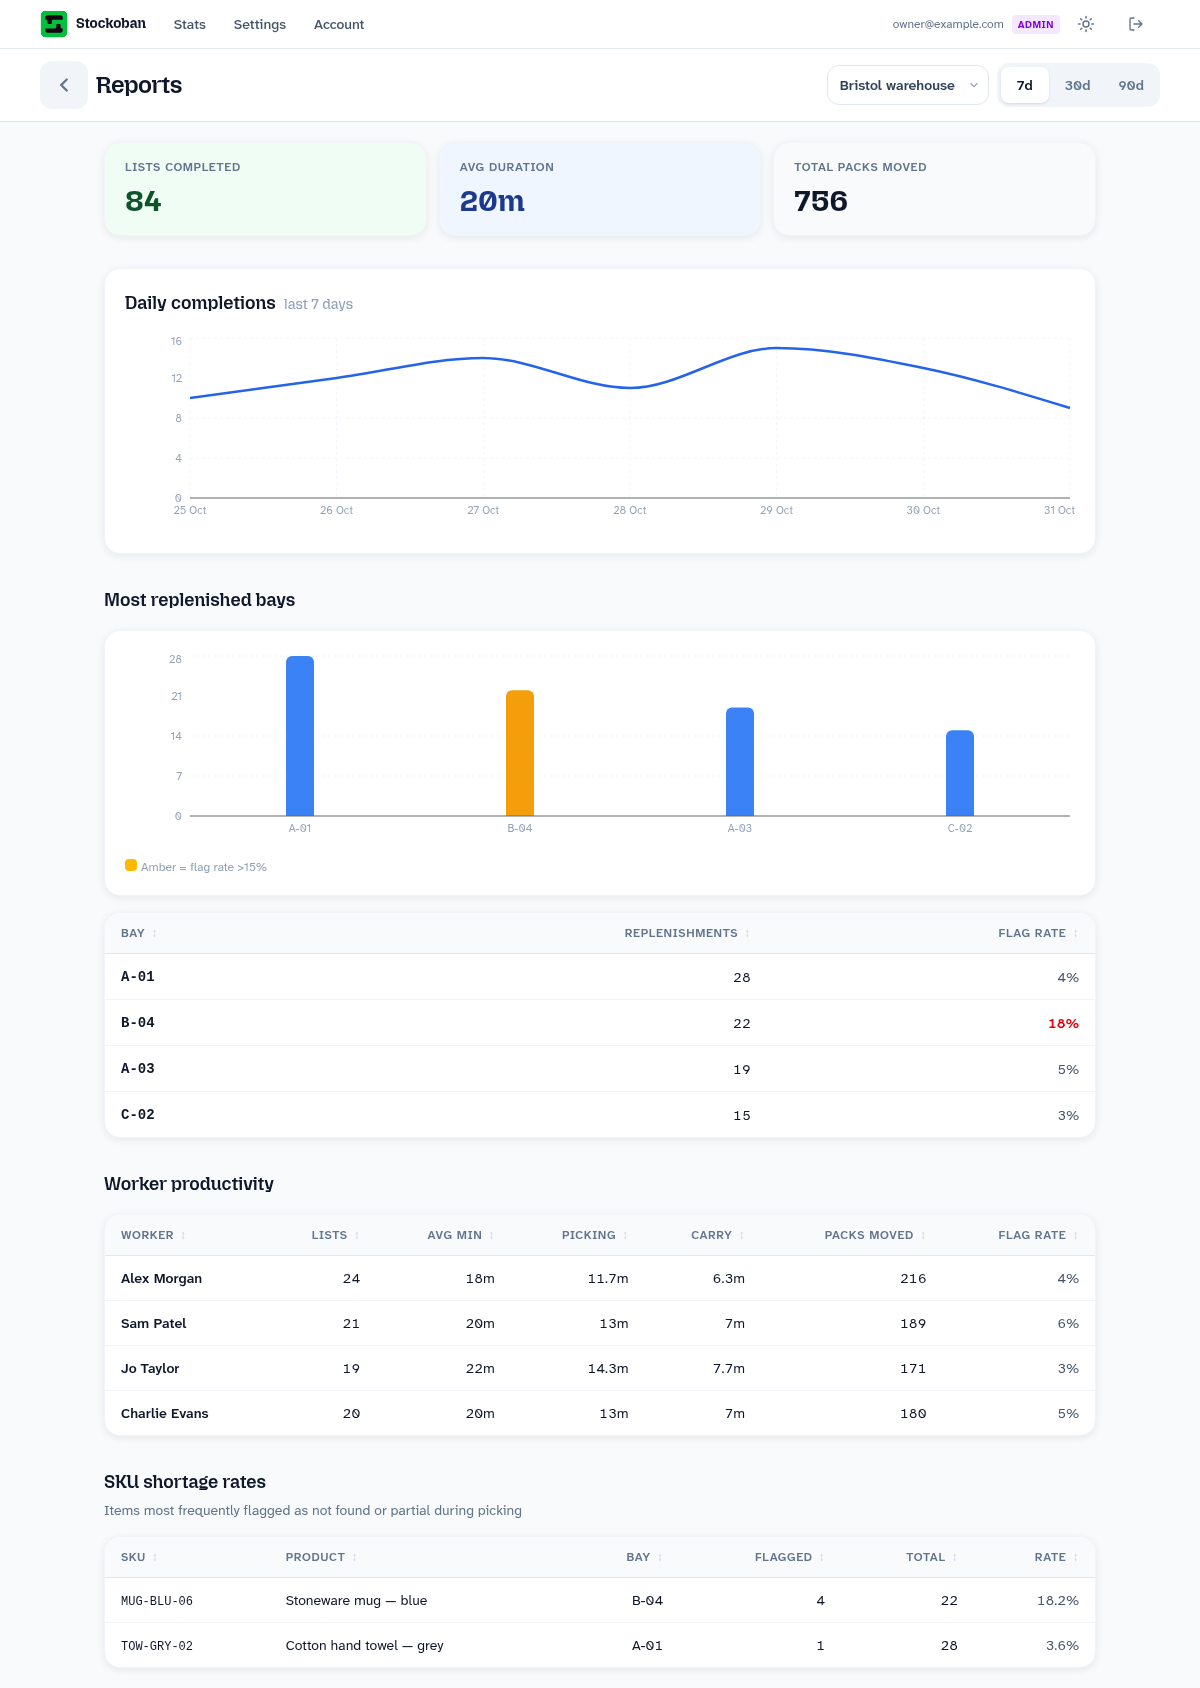Click the C-02 bar in chart
This screenshot has width=1200, height=1688.
[x=960, y=773]
